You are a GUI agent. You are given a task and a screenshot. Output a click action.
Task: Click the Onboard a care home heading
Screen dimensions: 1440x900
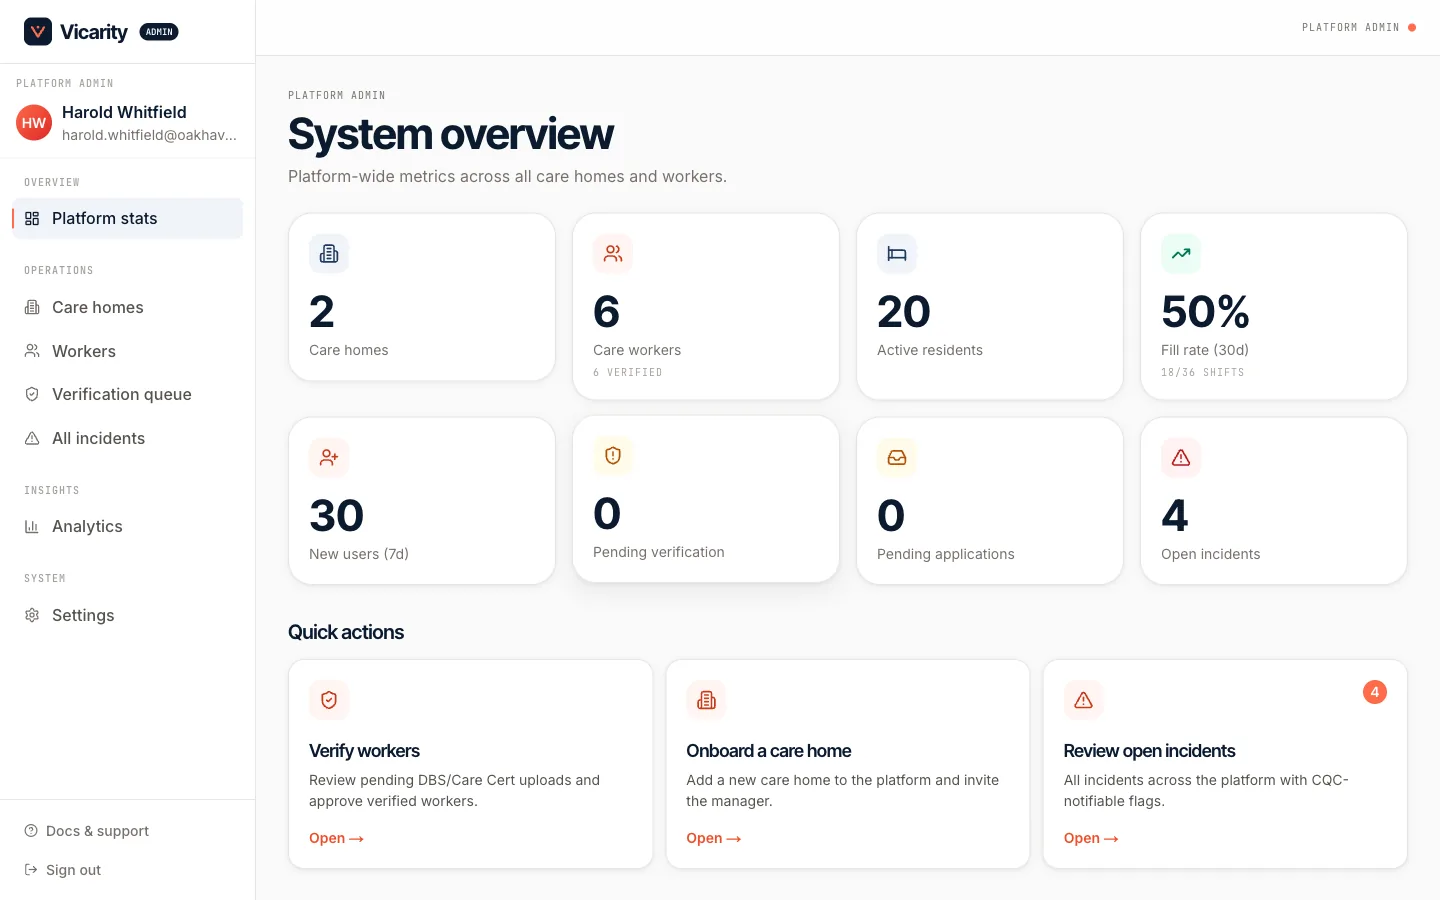[769, 751]
